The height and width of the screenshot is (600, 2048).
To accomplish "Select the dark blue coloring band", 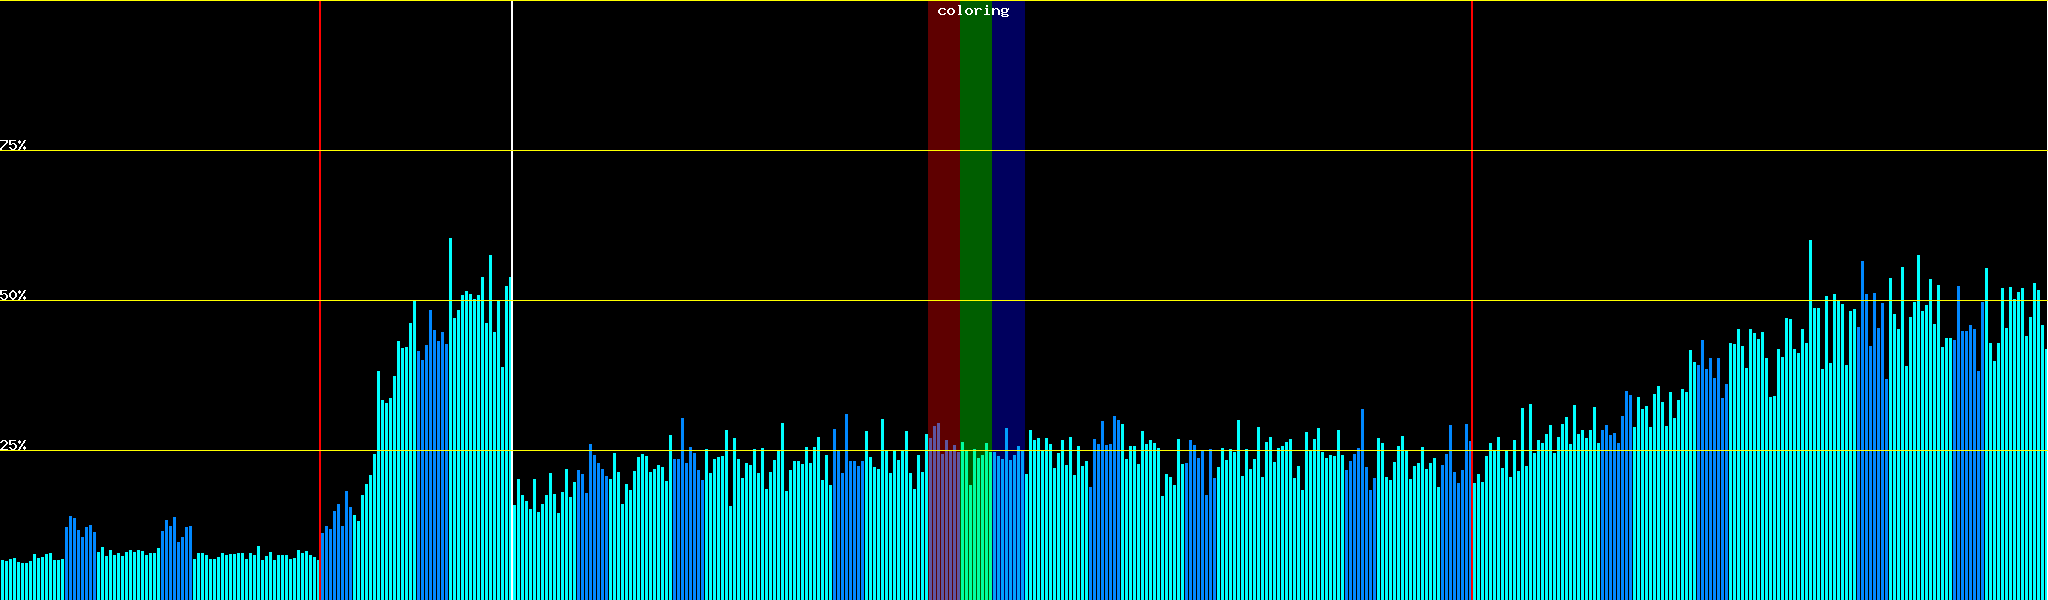I will tap(1008, 200).
